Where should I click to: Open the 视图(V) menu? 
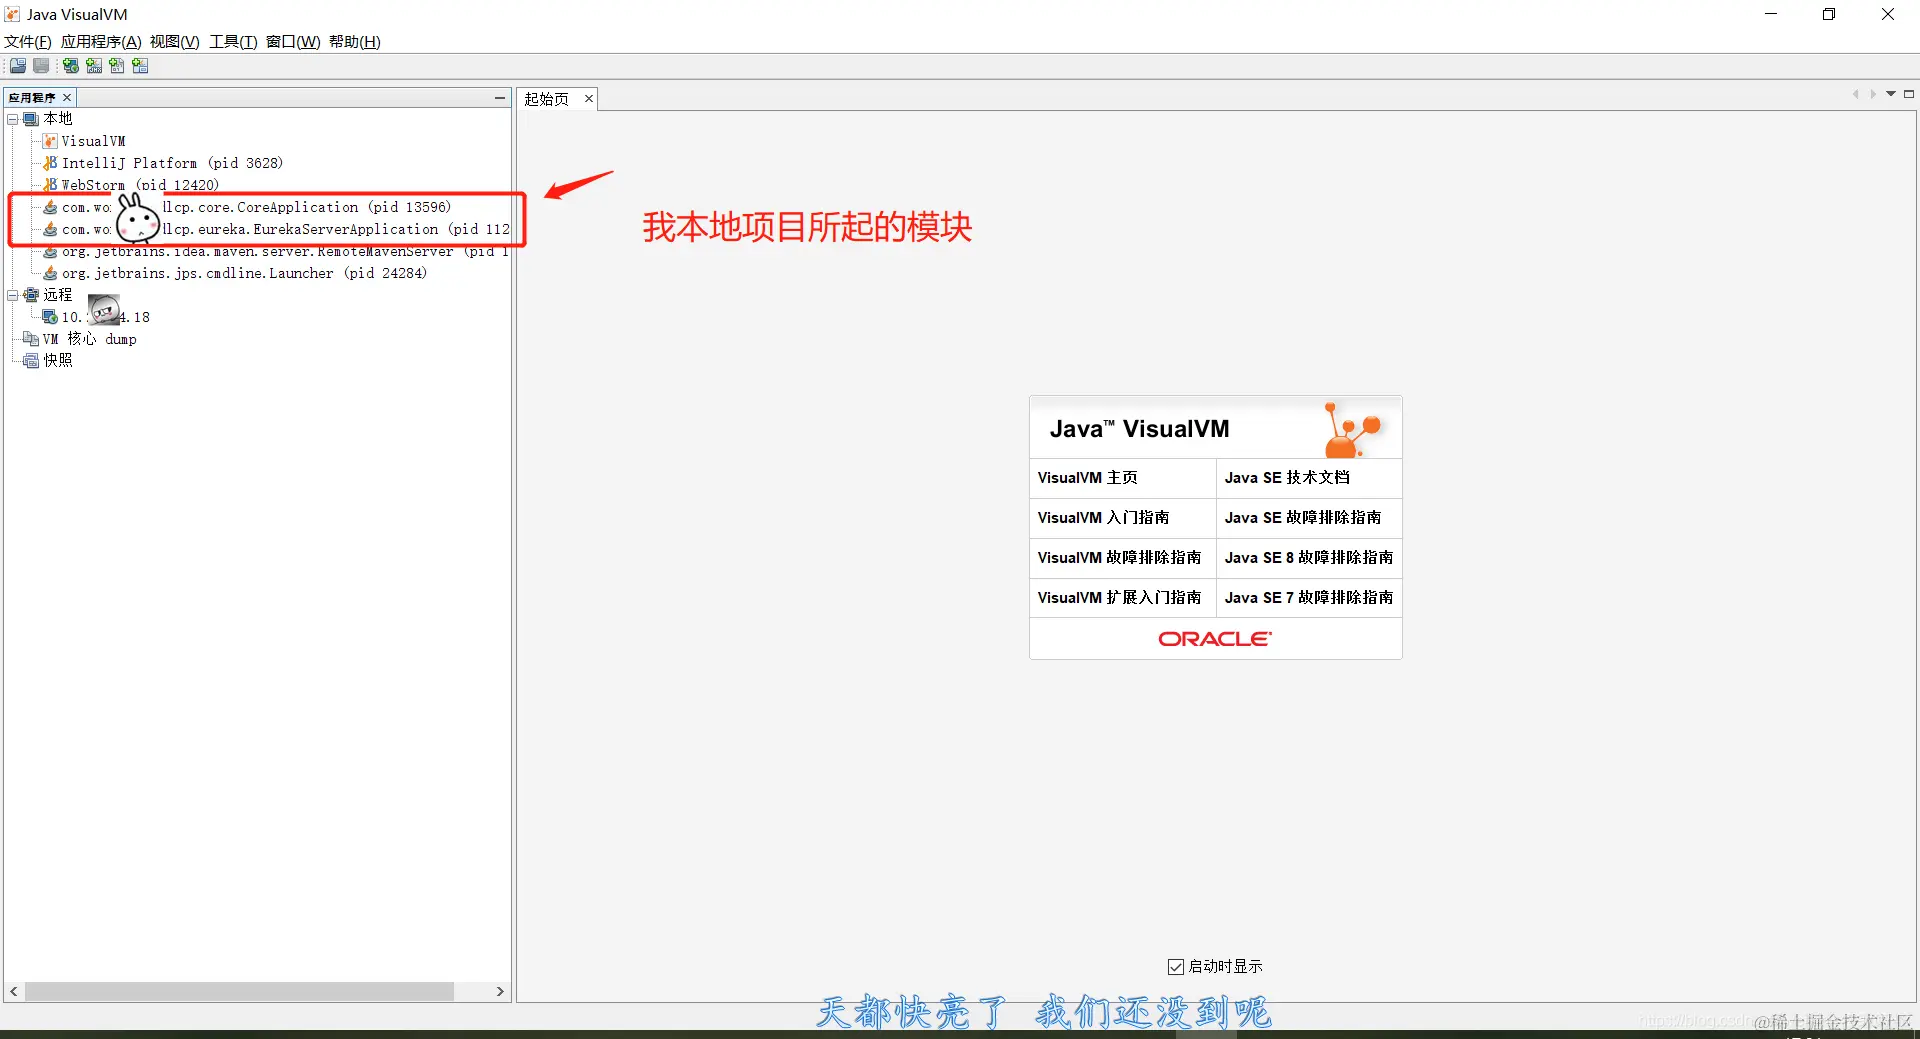(x=175, y=42)
